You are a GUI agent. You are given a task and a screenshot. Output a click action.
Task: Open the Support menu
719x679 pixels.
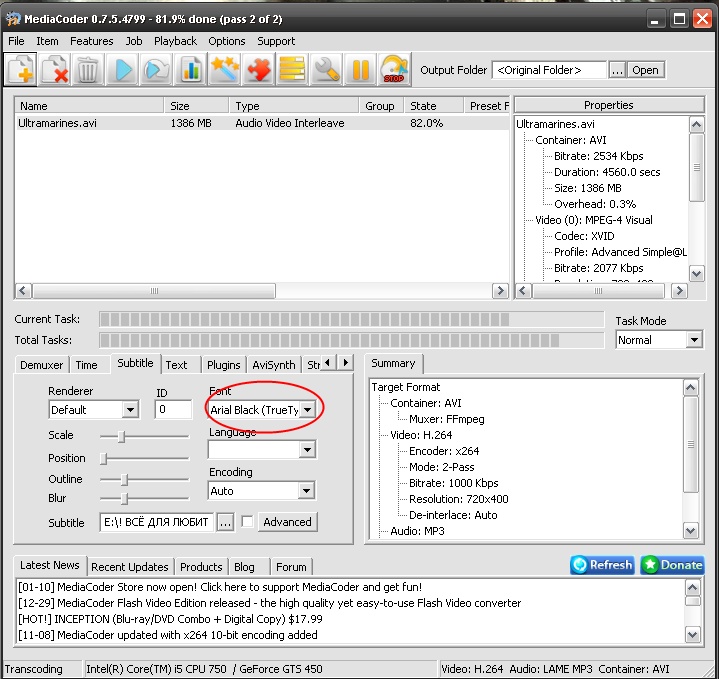point(276,41)
